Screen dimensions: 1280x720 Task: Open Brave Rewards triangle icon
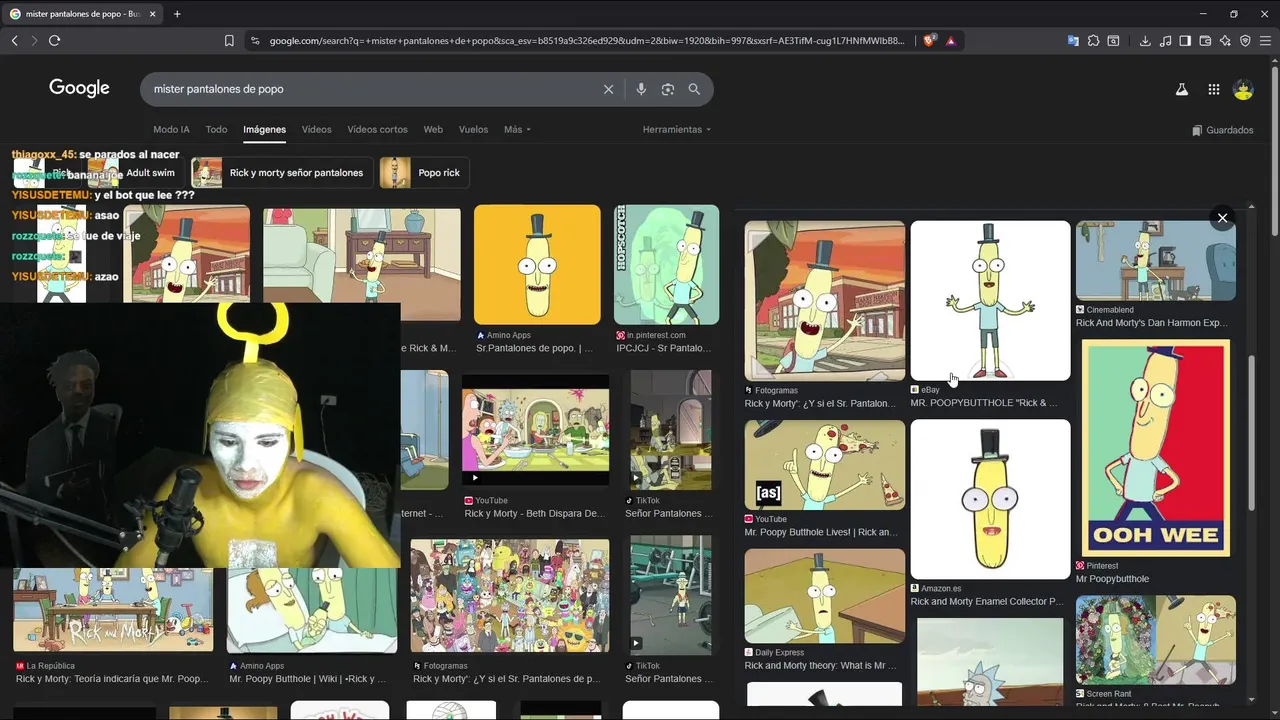point(950,41)
